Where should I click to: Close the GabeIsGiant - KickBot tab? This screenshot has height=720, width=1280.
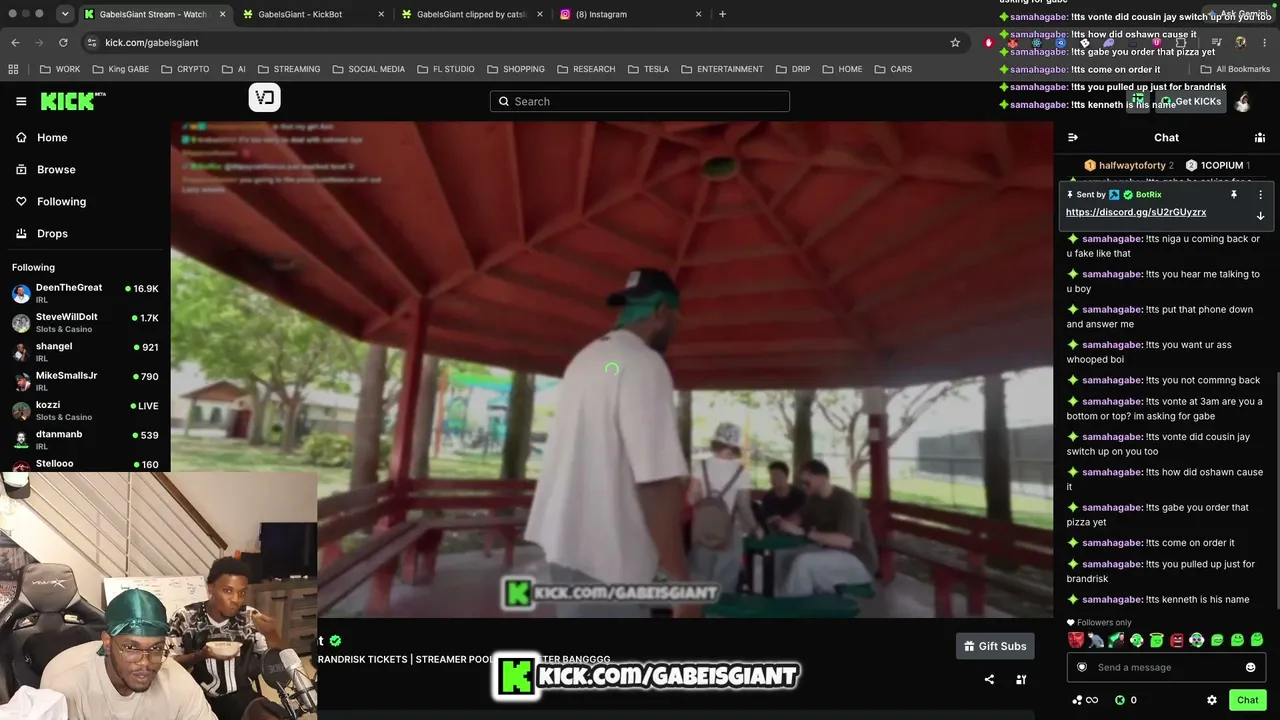(381, 14)
